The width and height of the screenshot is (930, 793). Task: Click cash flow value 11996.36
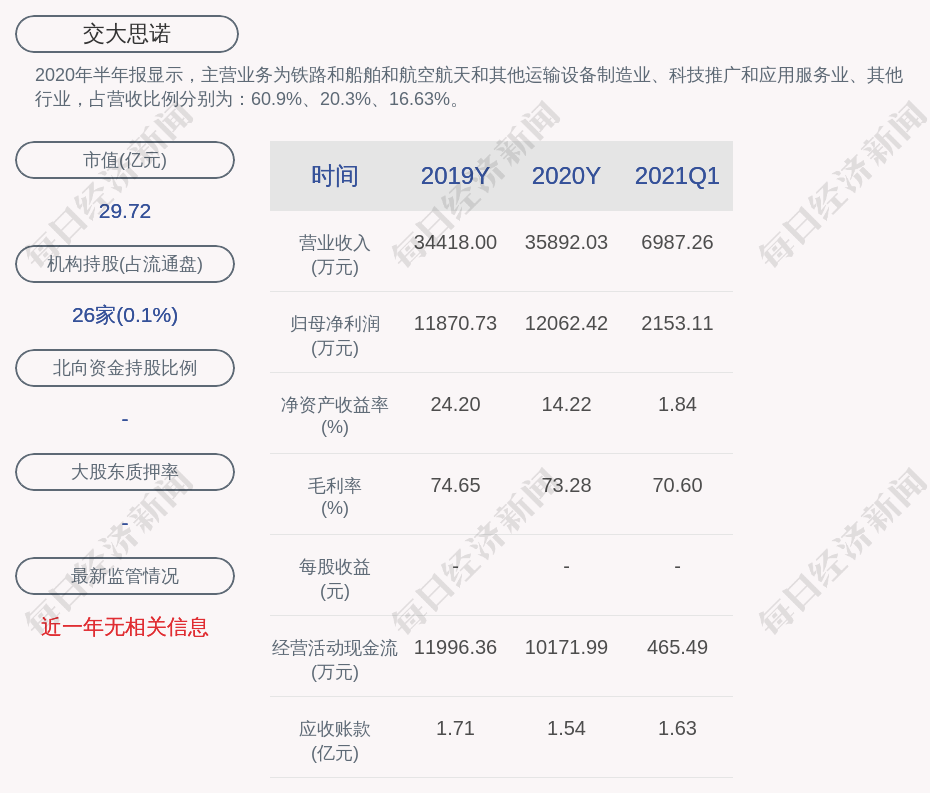(x=456, y=647)
